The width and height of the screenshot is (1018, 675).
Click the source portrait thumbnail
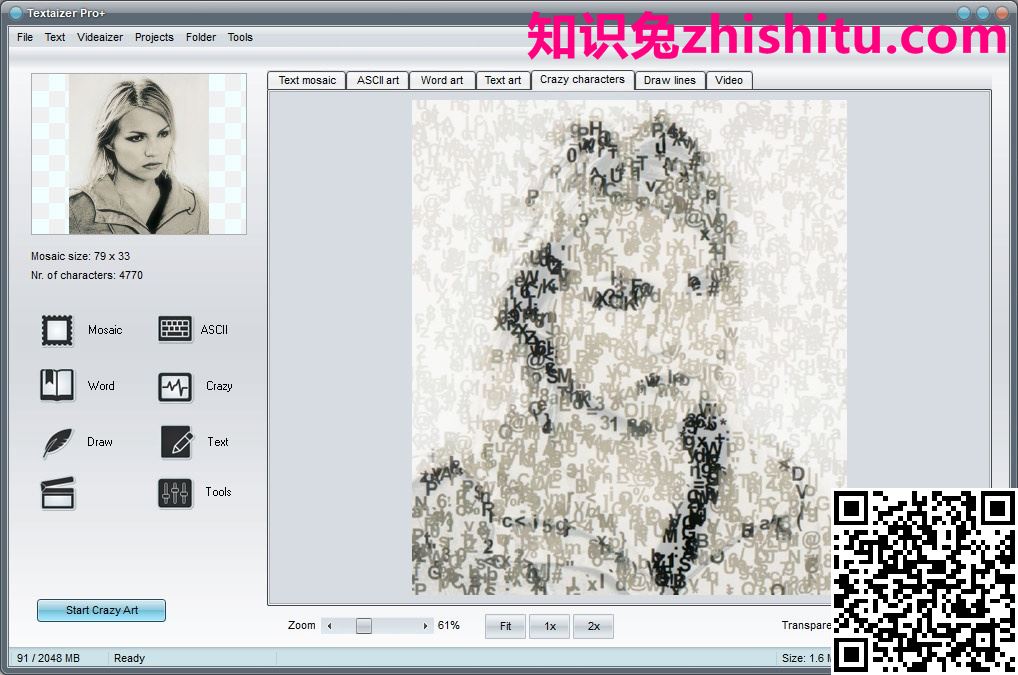point(139,154)
